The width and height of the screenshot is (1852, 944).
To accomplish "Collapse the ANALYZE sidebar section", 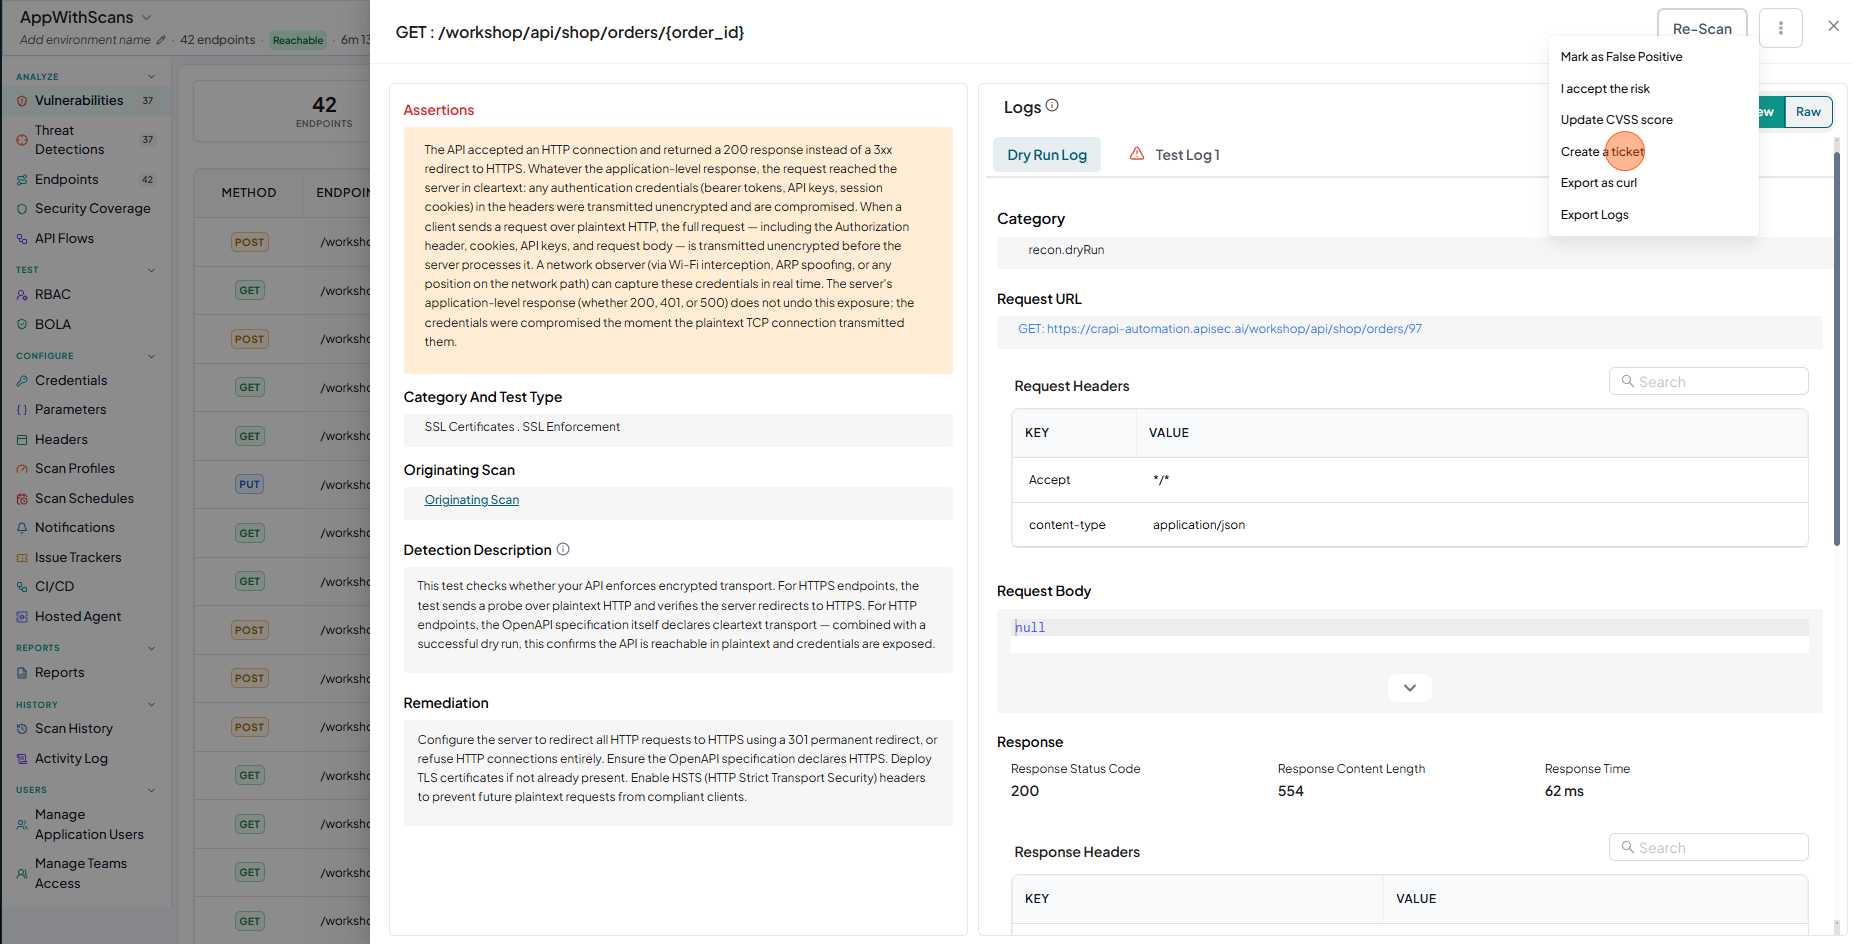I will [151, 77].
